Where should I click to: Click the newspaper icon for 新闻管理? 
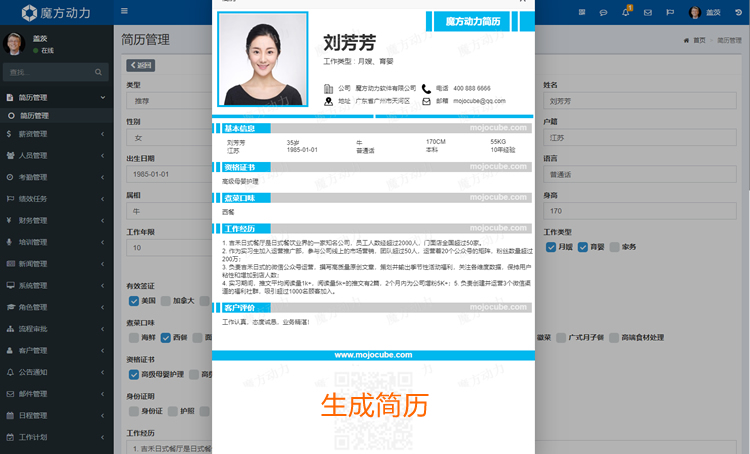(11, 264)
